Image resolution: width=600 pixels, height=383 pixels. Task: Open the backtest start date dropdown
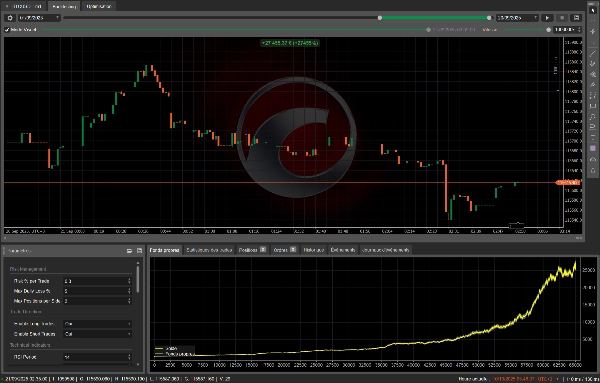(x=39, y=18)
